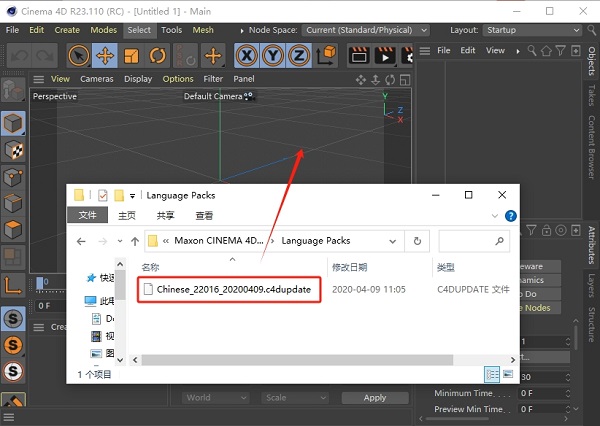This screenshot has width=600, height=426.
Task: Click the Redo arrow icon
Action: click(x=45, y=56)
